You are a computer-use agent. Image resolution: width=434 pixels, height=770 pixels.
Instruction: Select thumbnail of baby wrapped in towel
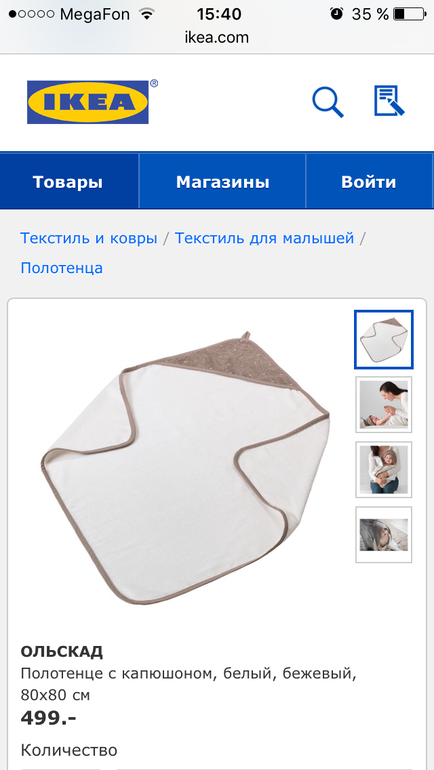pos(383,469)
